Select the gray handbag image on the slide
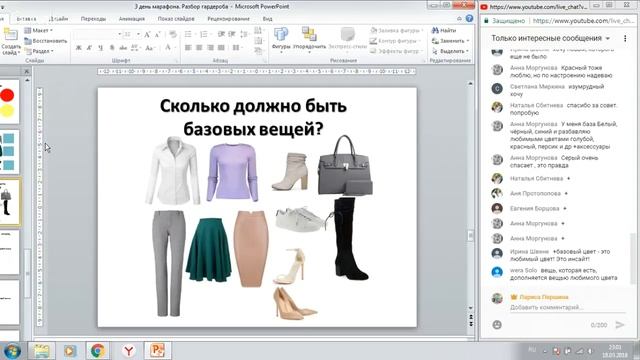The image size is (640, 360). point(345,166)
